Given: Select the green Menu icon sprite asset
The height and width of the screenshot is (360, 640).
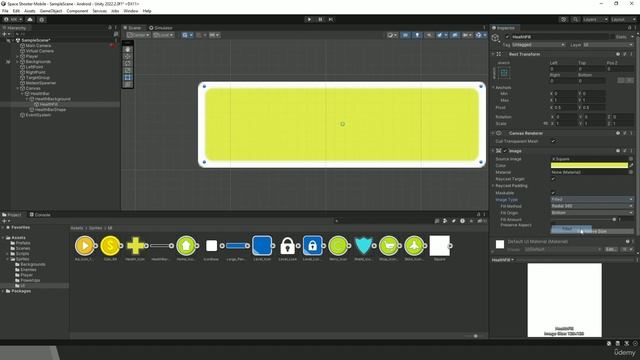Looking at the screenshot, I should (x=338, y=245).
